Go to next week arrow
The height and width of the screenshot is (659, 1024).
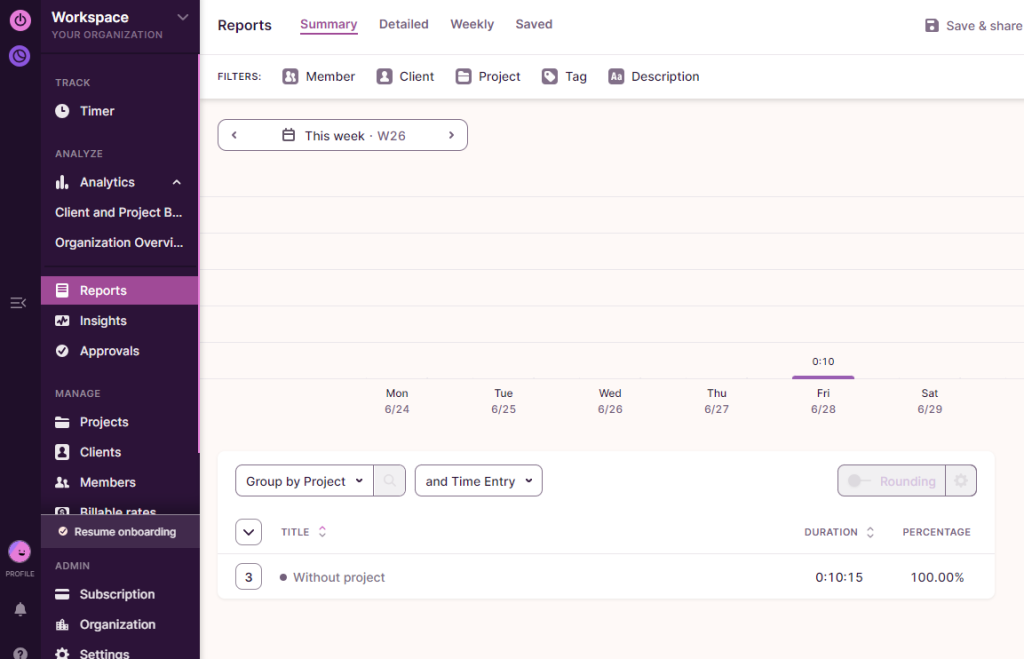click(451, 135)
